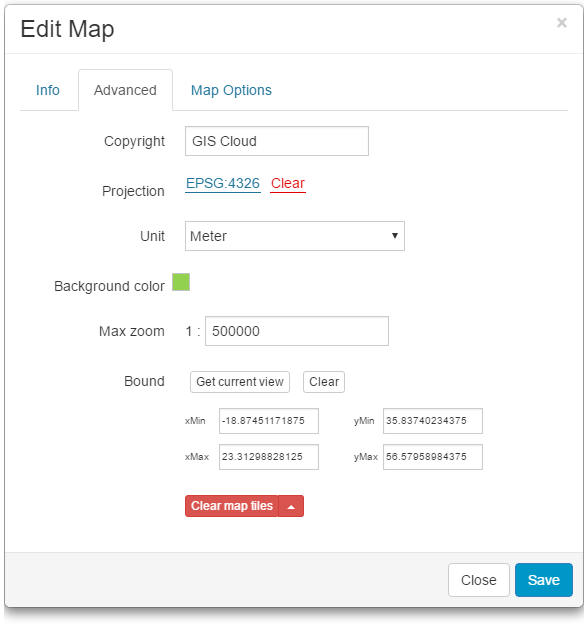This screenshot has height=624, width=588.
Task: Dismiss dialog with the X icon
Action: (x=561, y=23)
